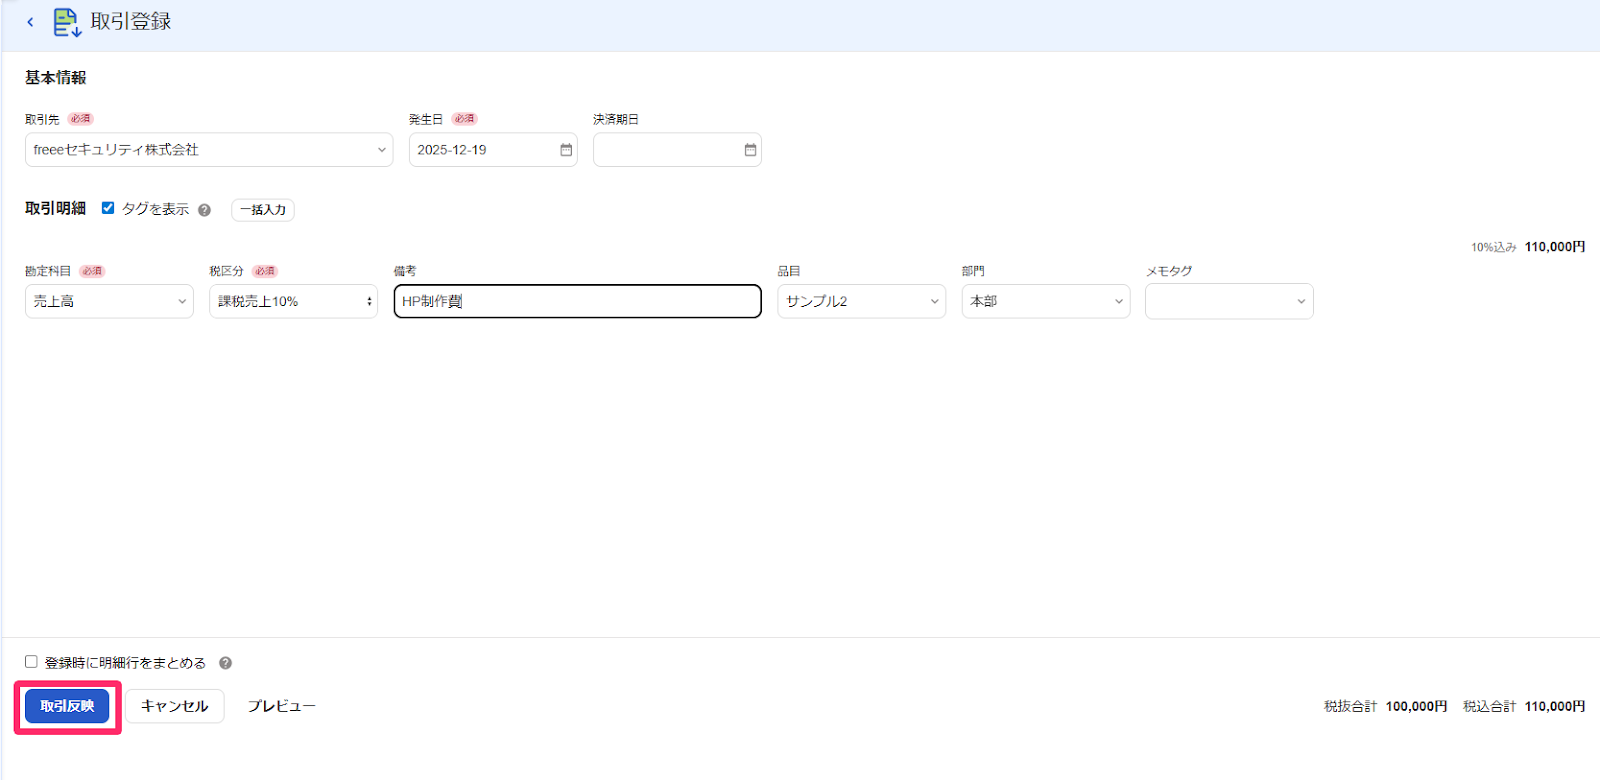Enable 登録時に明細行をまとめる checkbox
1600x780 pixels.
(31, 662)
